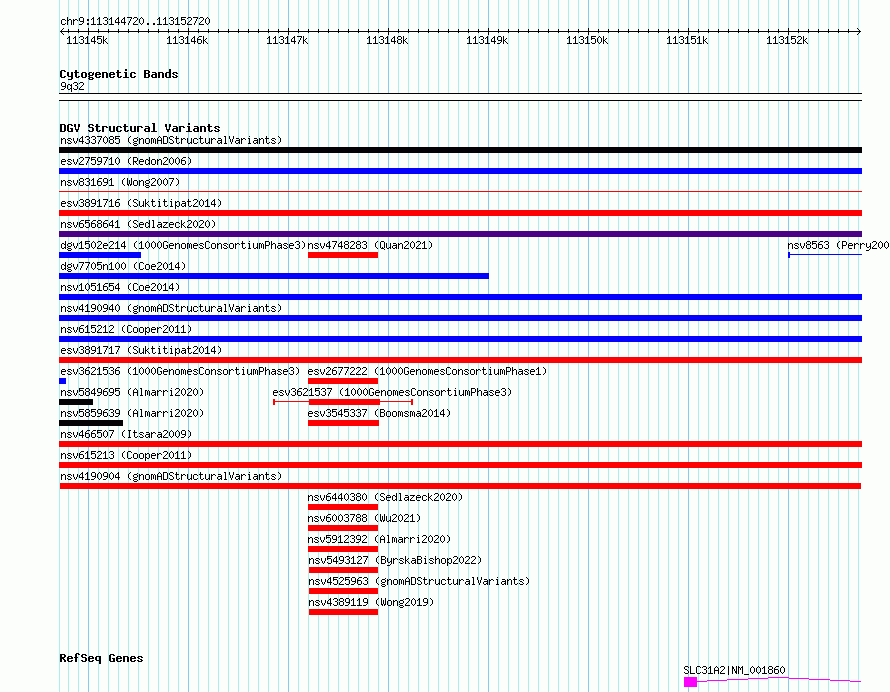890x692 pixels.
Task: Select variant esv3621536 (1000GenomesConsortiumPhase3) label
Action: pyautogui.click(x=180, y=371)
